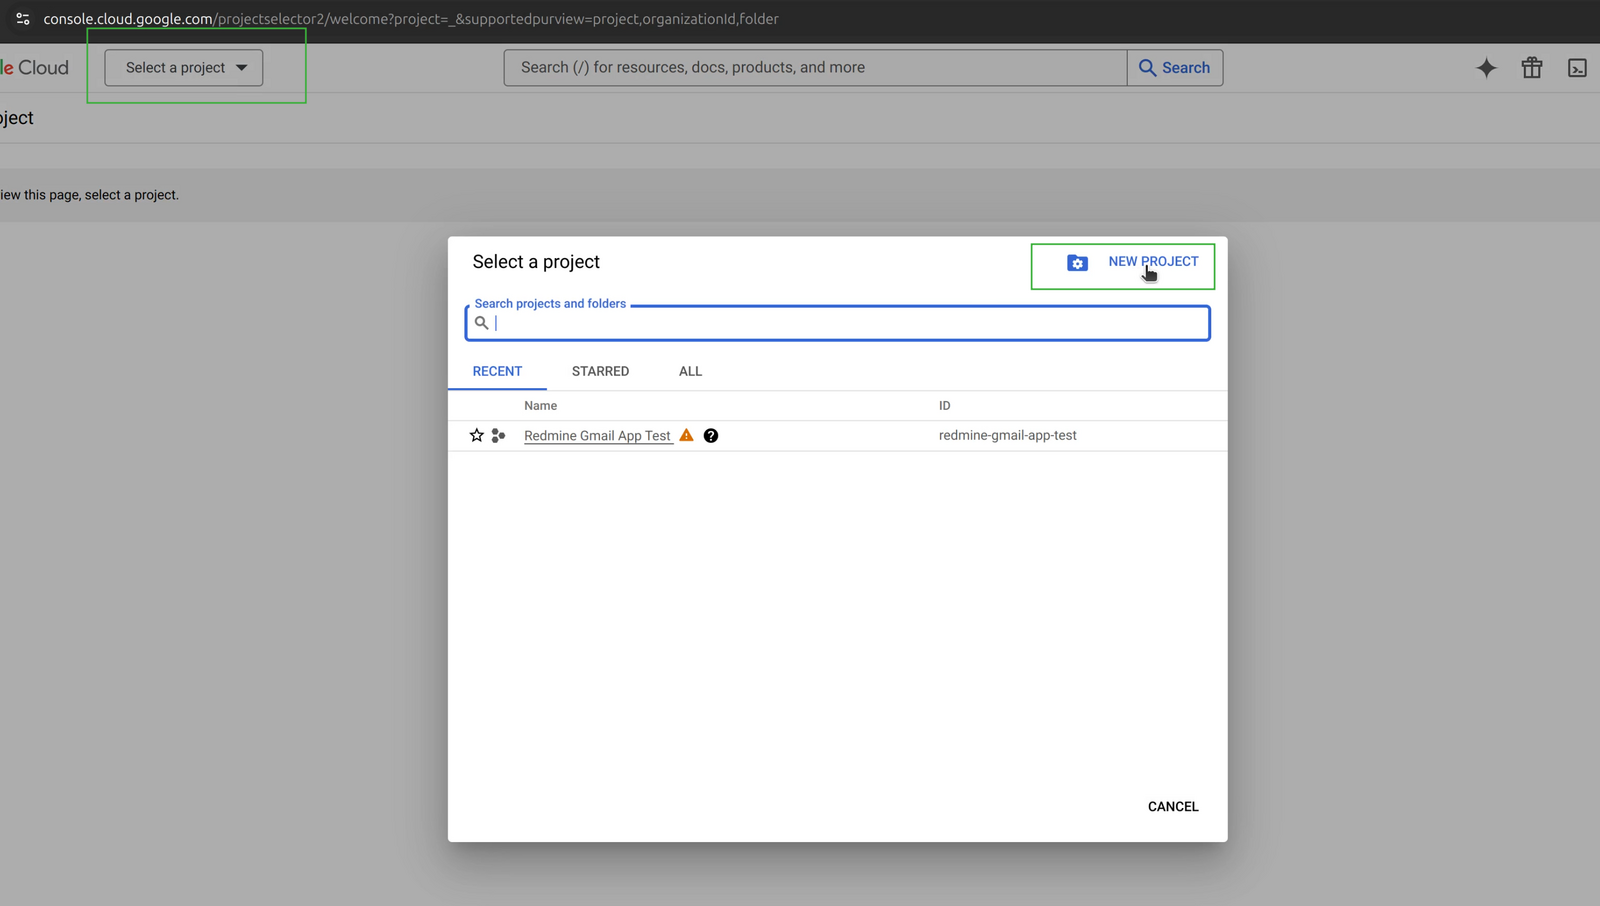Click the resources search bar at the top
This screenshot has width=1600, height=906.
click(813, 67)
